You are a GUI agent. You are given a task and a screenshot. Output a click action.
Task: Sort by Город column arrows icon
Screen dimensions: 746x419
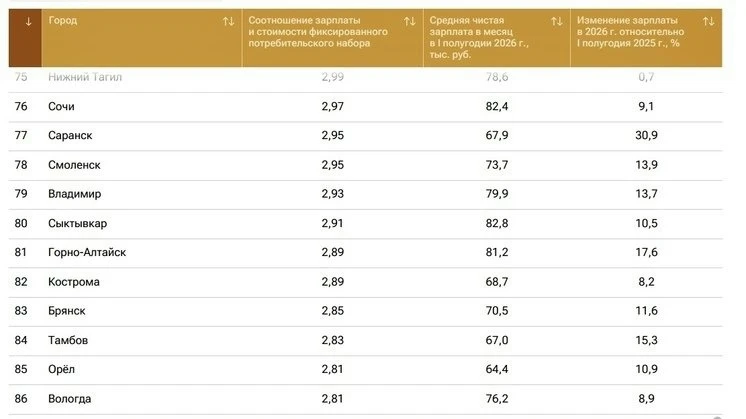coord(228,21)
